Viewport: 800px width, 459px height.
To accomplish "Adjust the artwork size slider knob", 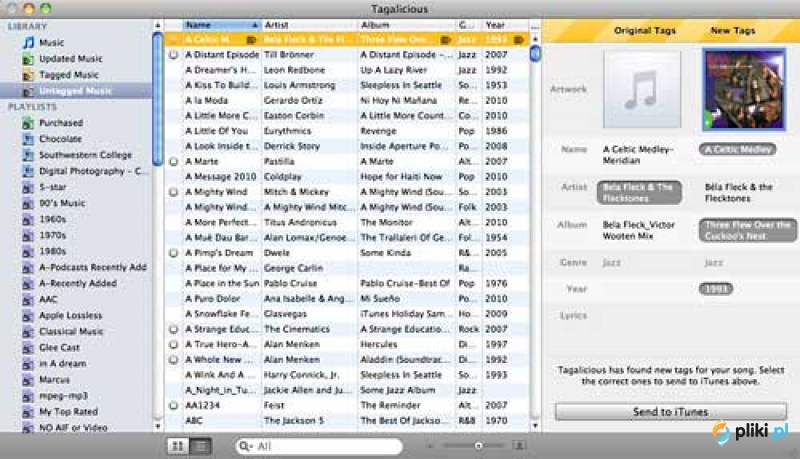I will [x=479, y=446].
